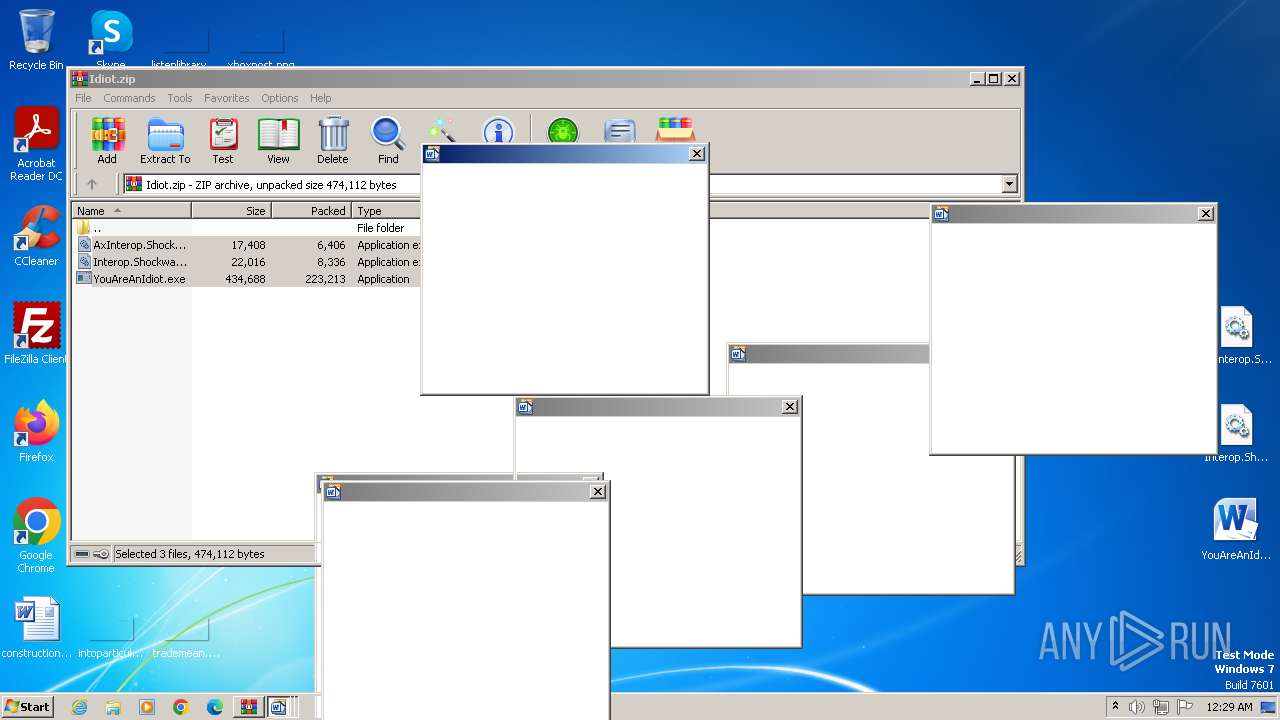Open the File menu in WinRAR
1280x720 pixels.
point(83,98)
